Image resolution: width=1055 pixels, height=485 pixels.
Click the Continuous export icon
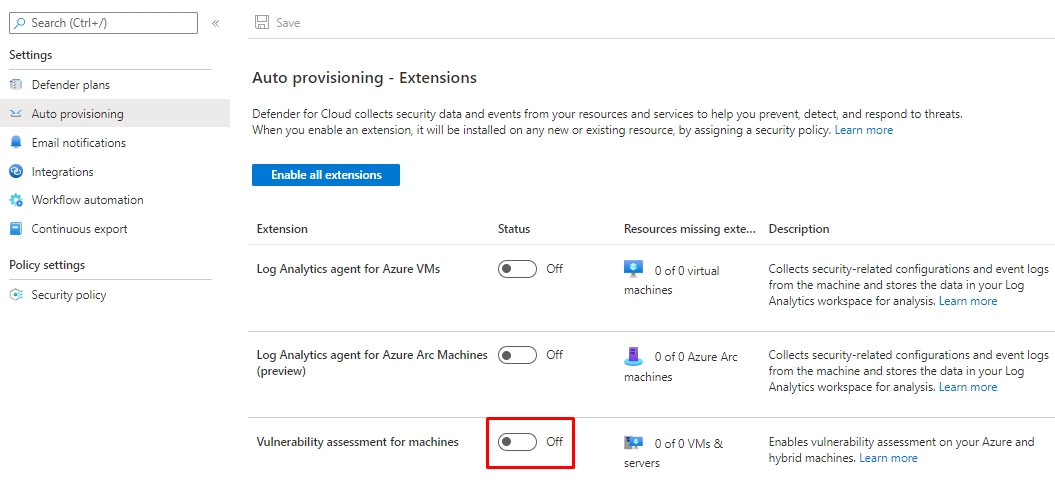pos(16,229)
